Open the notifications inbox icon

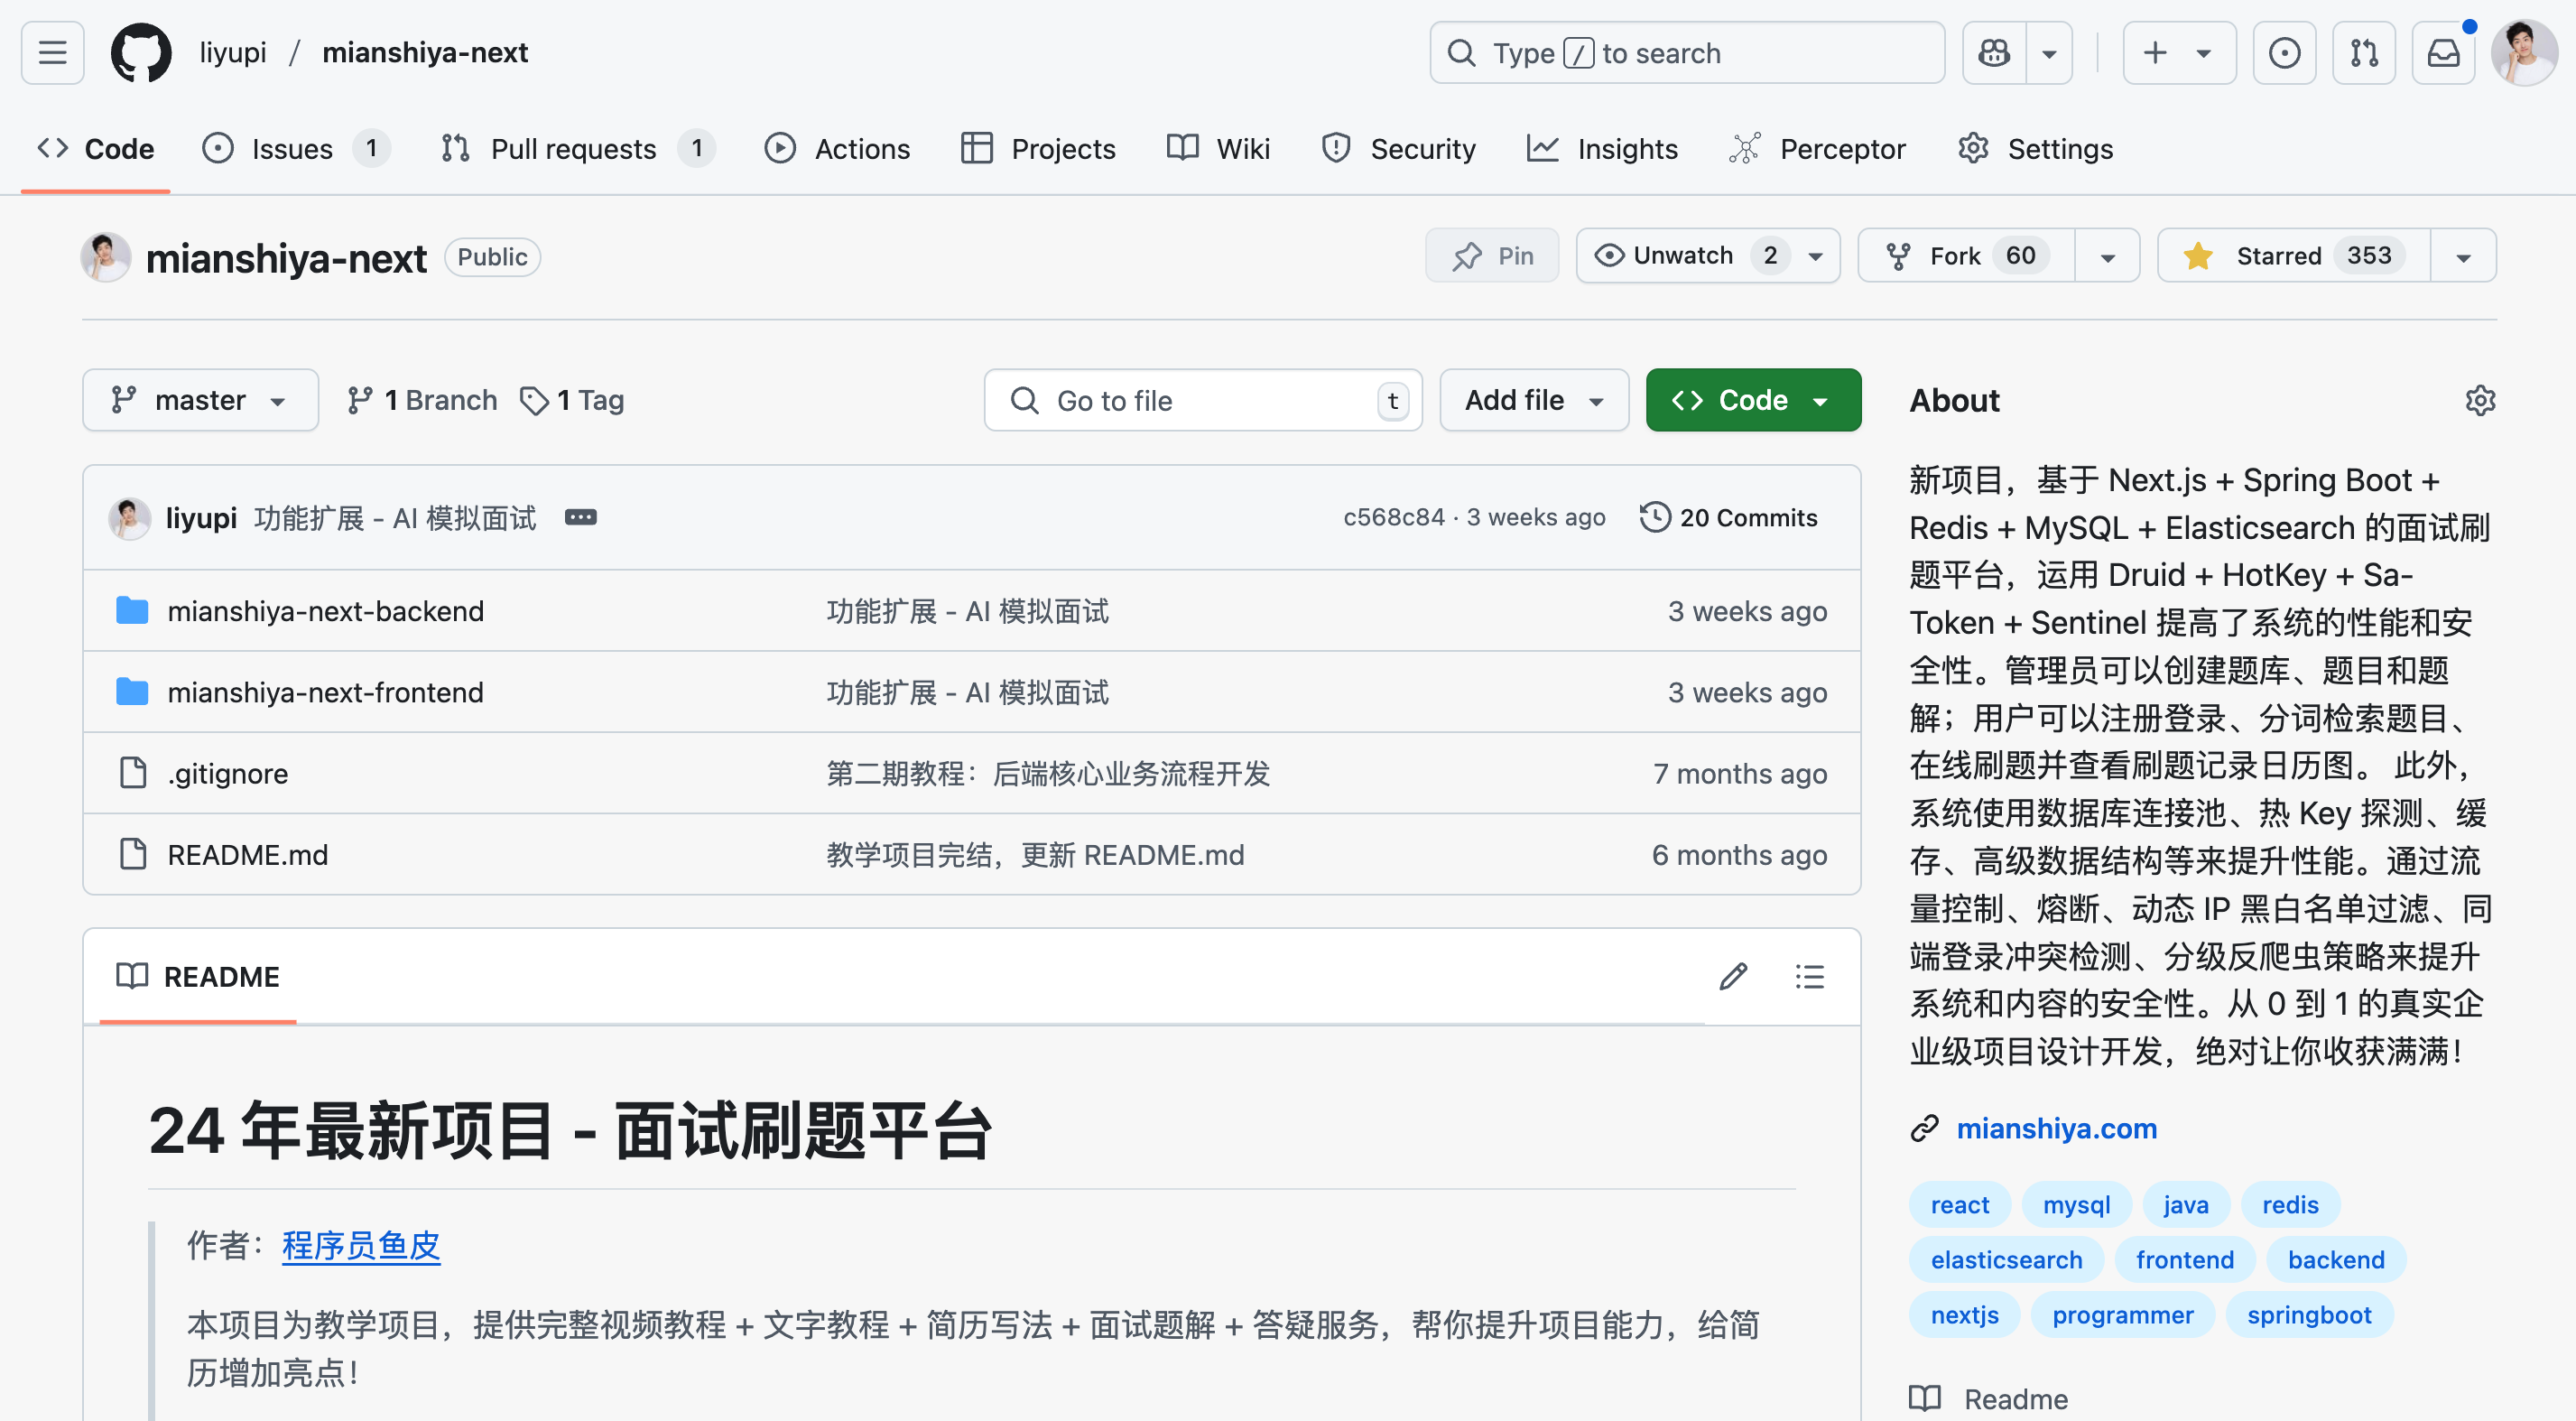click(x=2443, y=52)
